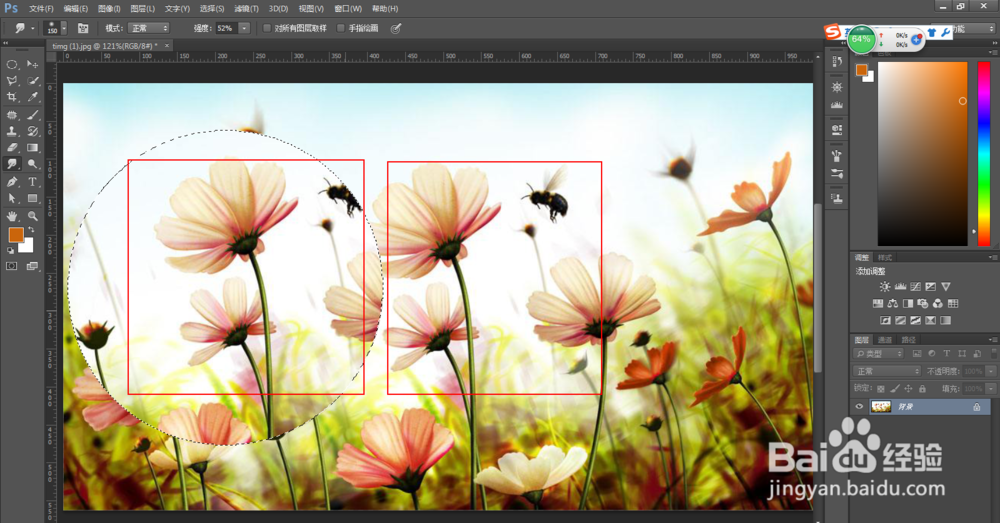
Task: Select the Crop tool
Action: click(x=11, y=97)
